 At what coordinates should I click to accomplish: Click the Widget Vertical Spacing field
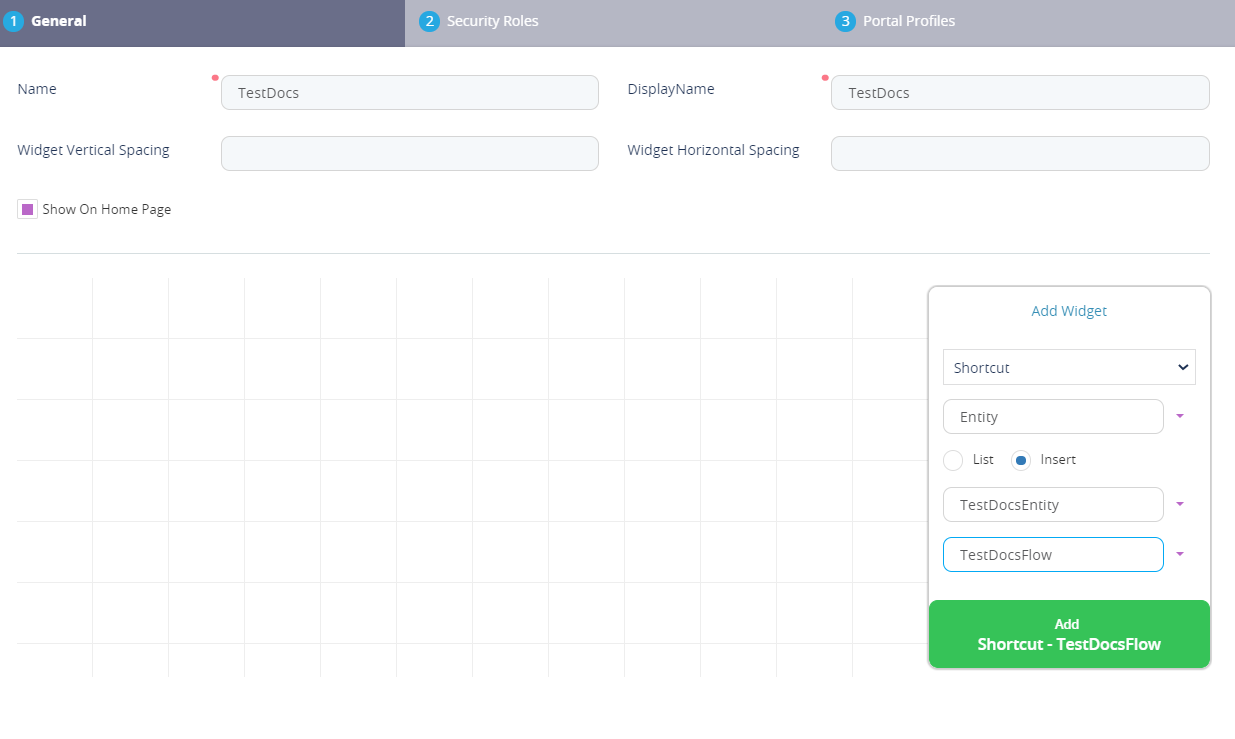[409, 153]
